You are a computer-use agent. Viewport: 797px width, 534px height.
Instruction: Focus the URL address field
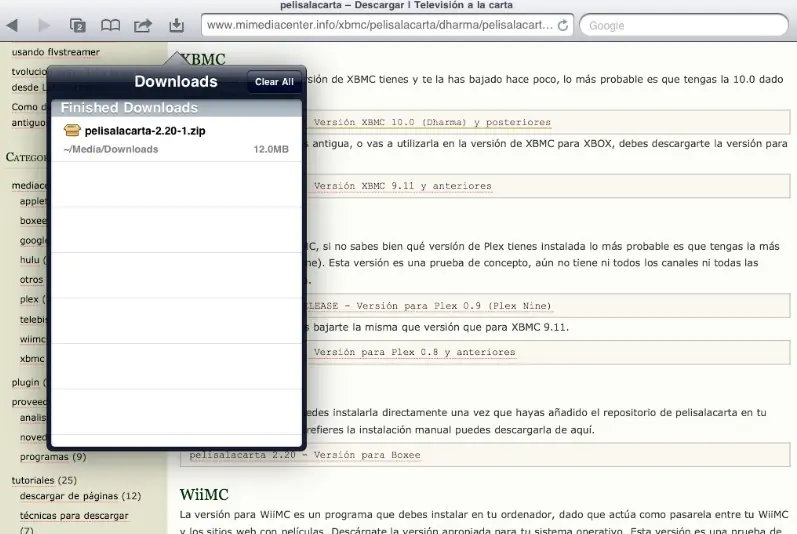click(x=380, y=25)
